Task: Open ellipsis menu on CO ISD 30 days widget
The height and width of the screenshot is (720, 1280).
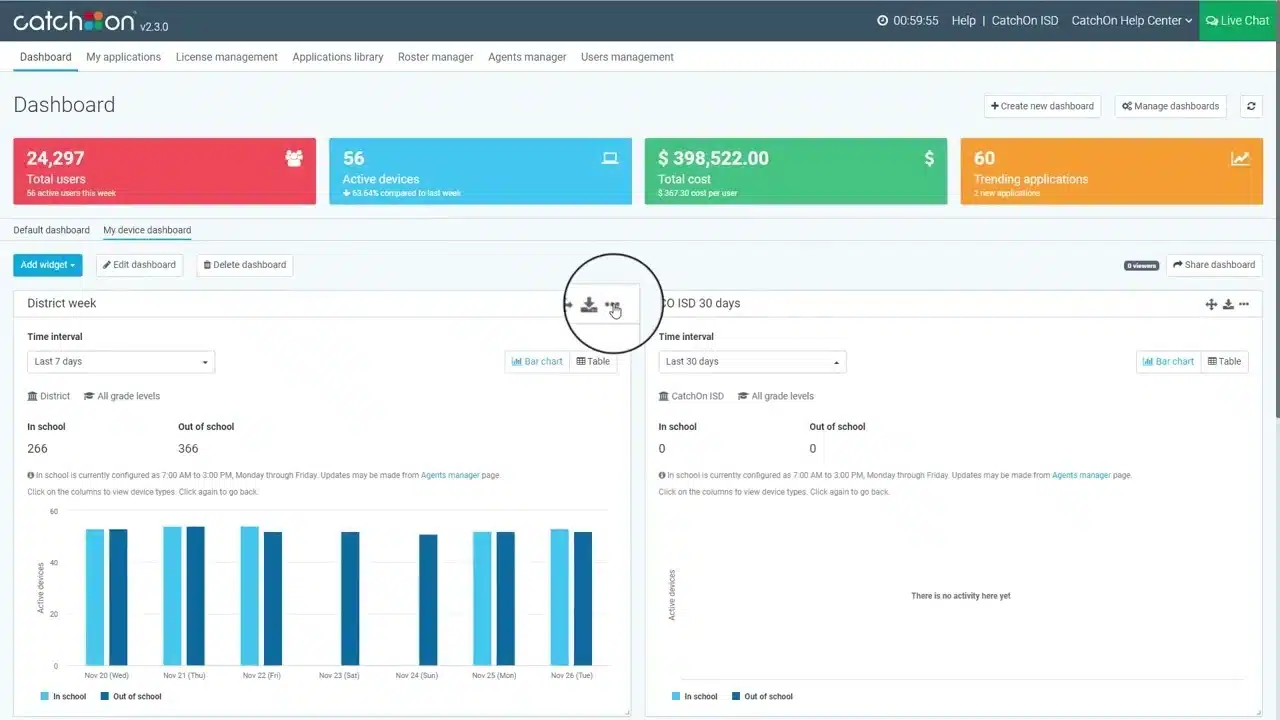Action: click(x=1244, y=304)
